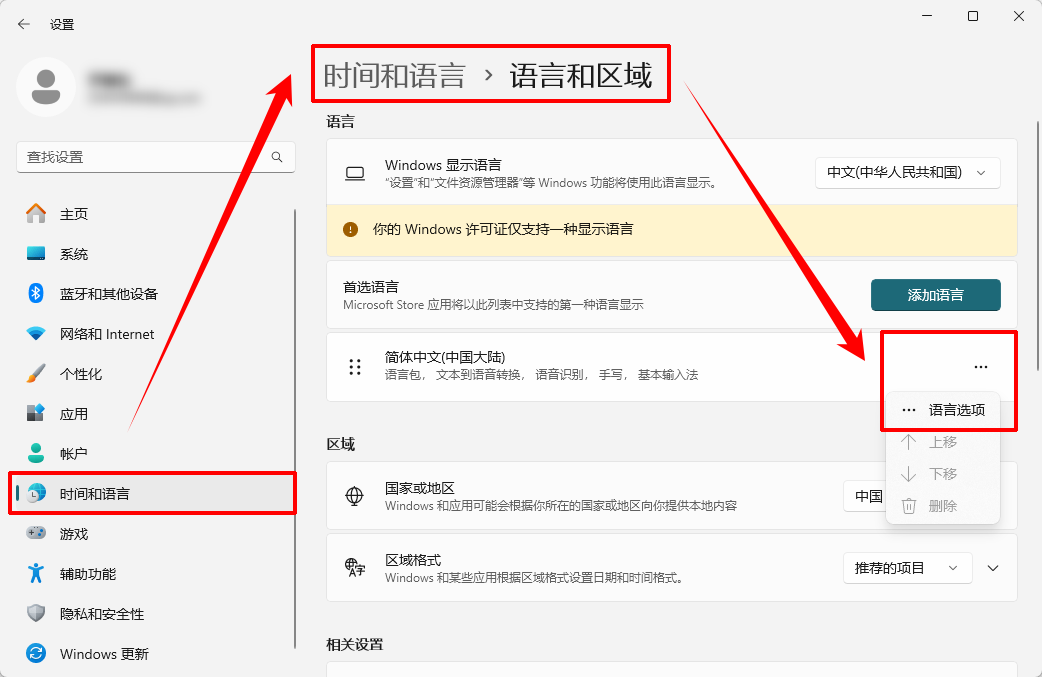Maximize the Settings window

[973, 16]
